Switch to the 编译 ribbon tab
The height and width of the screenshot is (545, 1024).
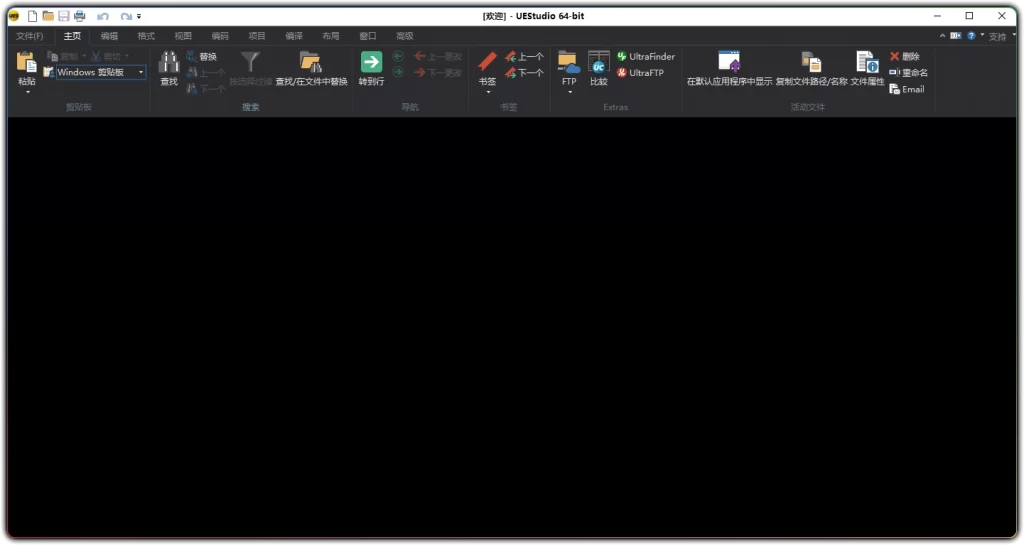click(294, 36)
